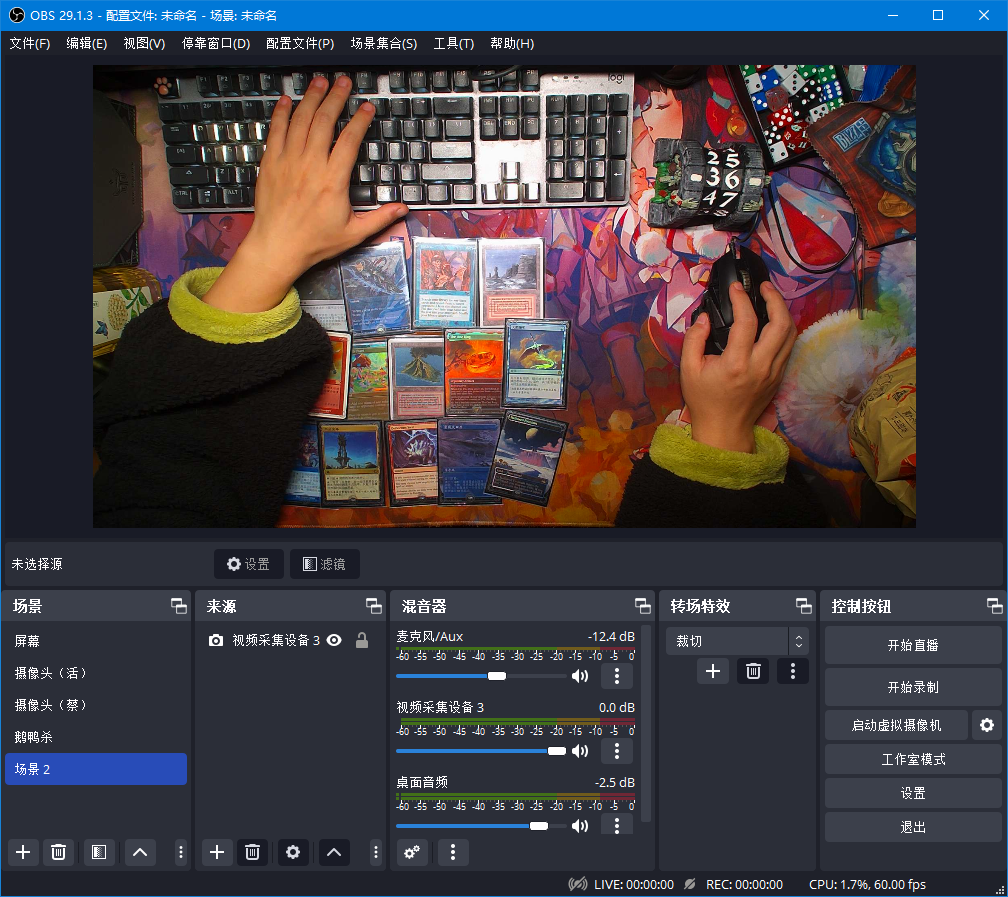Click the 开始录制 button
Image resolution: width=1008 pixels, height=897 pixels.
point(912,688)
